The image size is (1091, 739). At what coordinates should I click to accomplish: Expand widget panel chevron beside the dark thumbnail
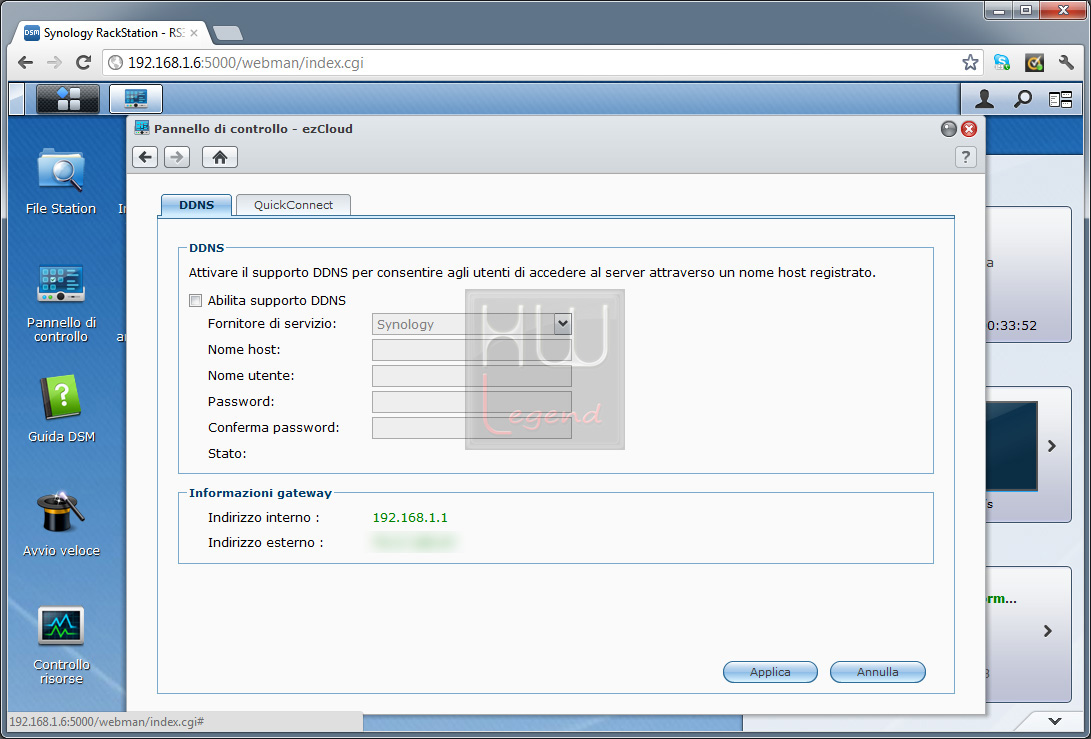[1051, 446]
